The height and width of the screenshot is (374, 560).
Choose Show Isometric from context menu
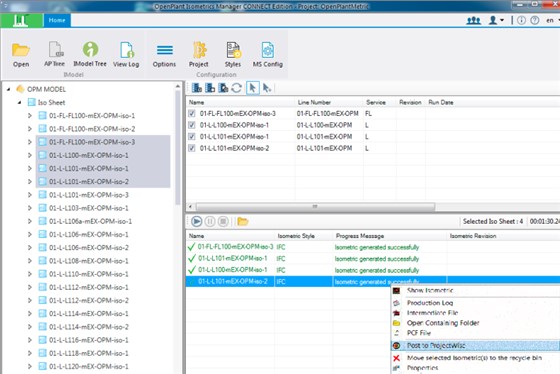(475, 290)
